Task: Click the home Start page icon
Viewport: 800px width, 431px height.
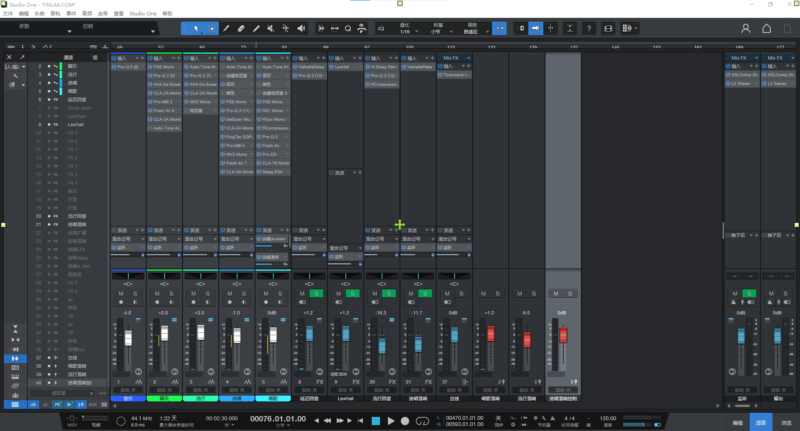Action: (767, 29)
